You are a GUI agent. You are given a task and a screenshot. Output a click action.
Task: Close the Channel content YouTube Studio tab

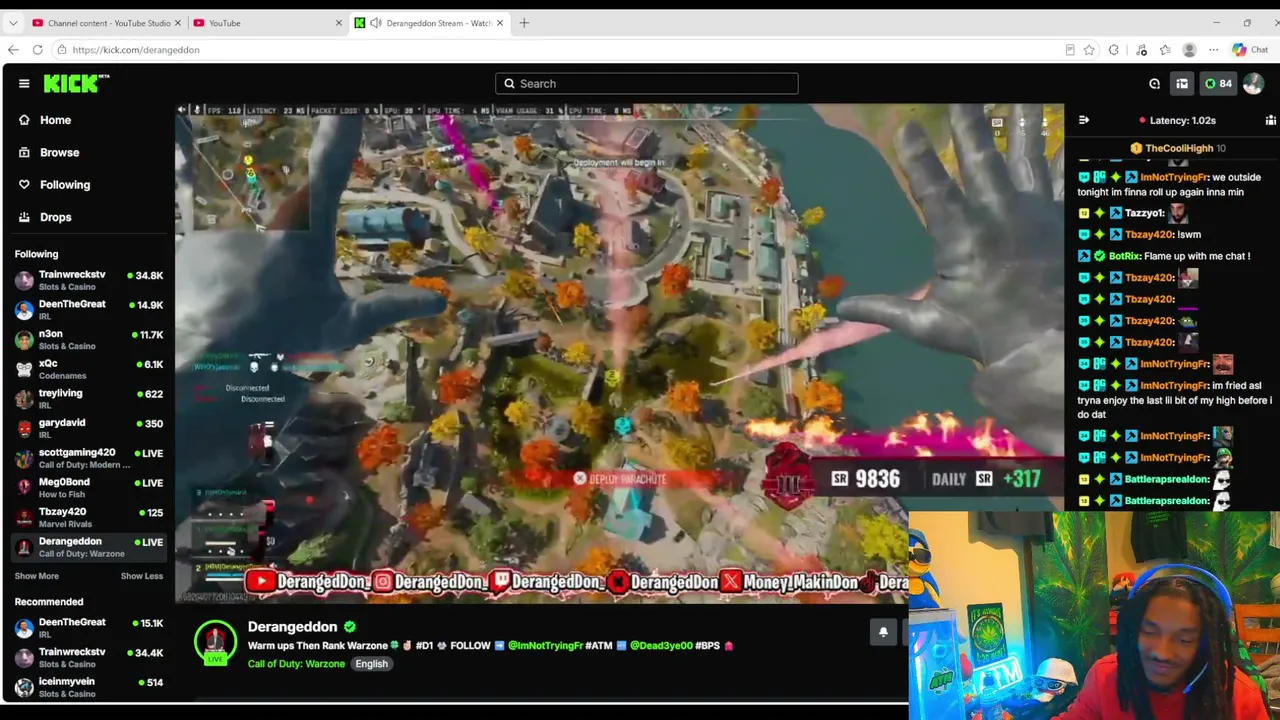coord(178,23)
